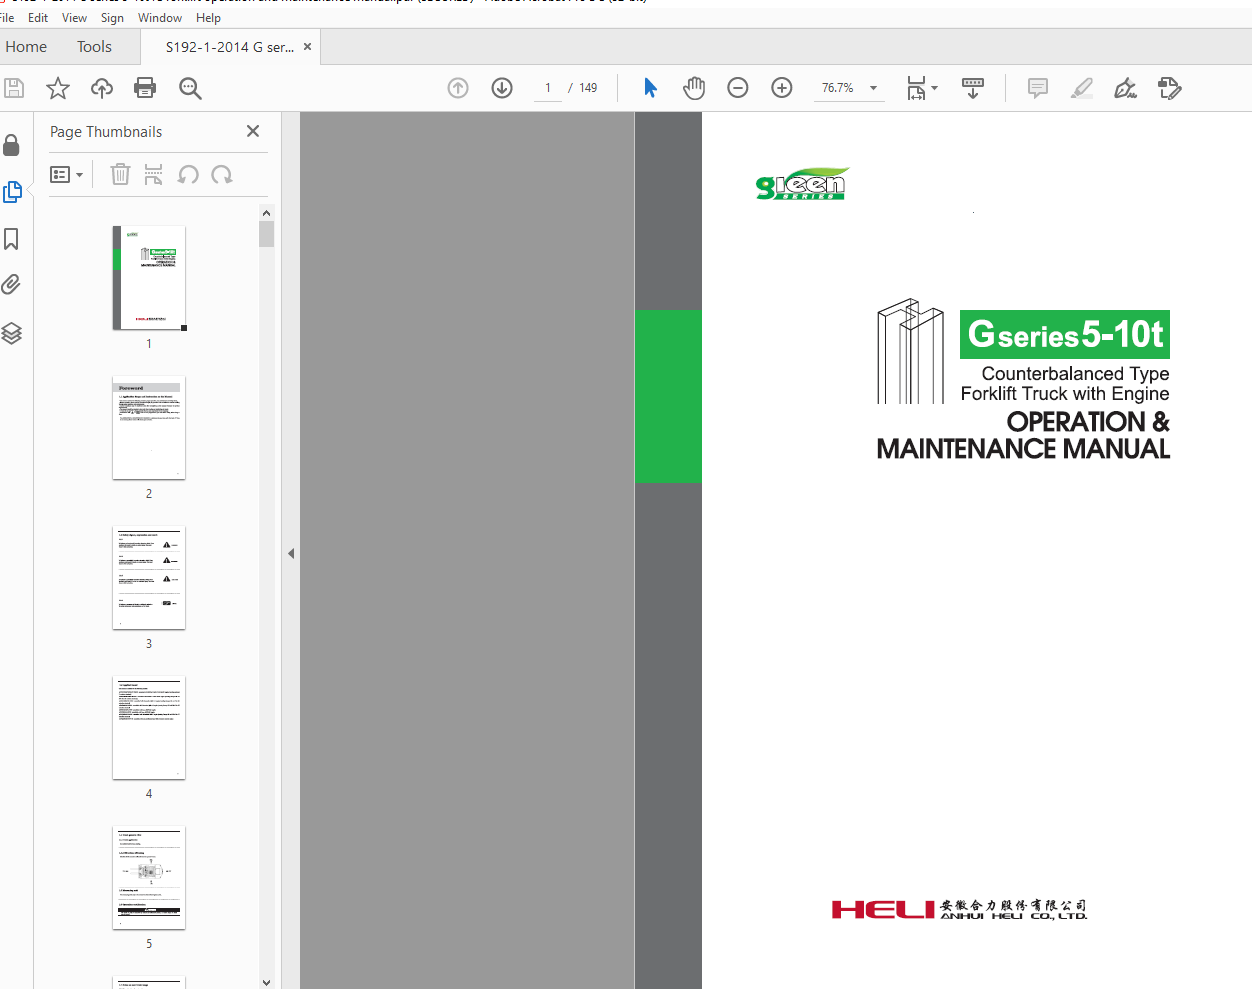This screenshot has width=1252, height=989.
Task: Click the cloud upload icon
Action: click(102, 88)
